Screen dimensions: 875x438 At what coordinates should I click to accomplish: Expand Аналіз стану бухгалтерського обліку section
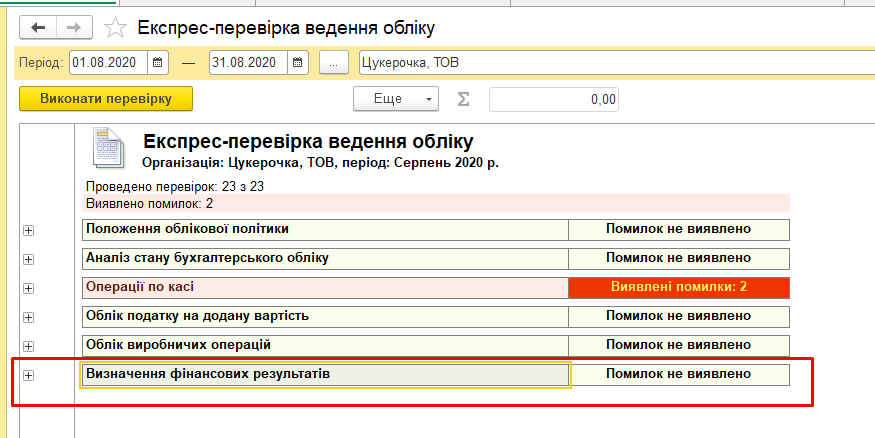pos(28,259)
